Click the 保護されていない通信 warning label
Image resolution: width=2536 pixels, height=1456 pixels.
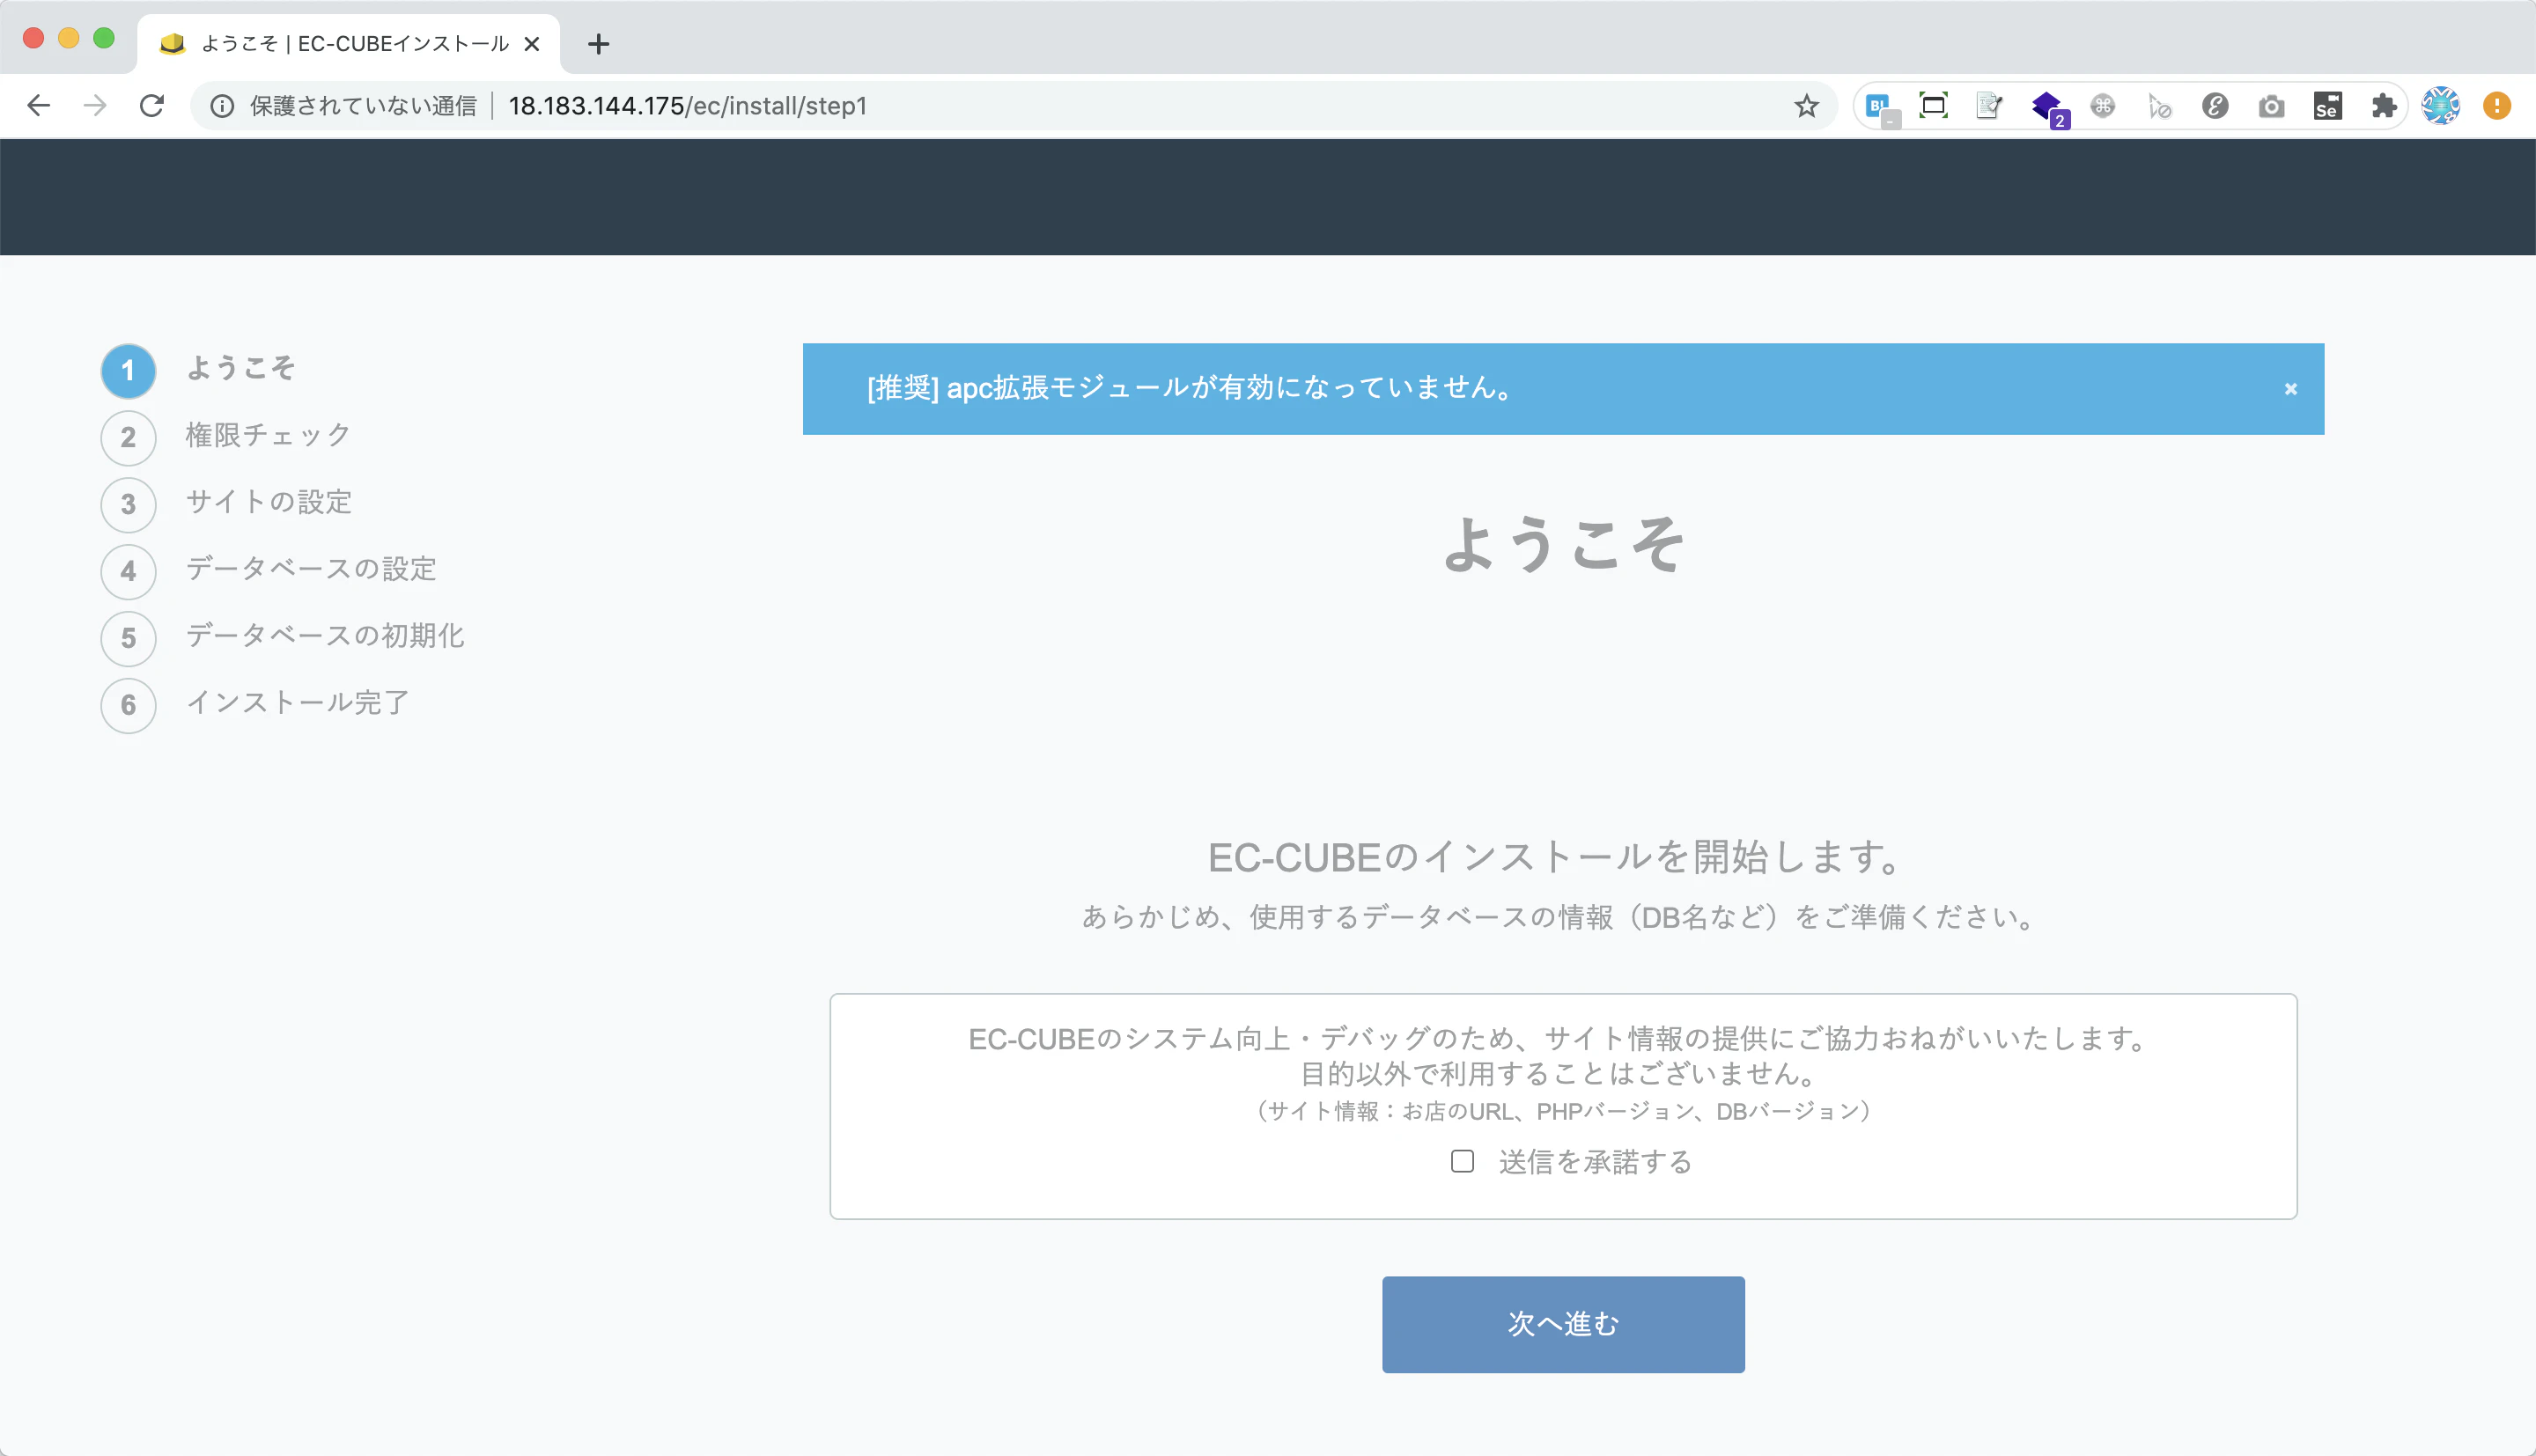point(363,106)
